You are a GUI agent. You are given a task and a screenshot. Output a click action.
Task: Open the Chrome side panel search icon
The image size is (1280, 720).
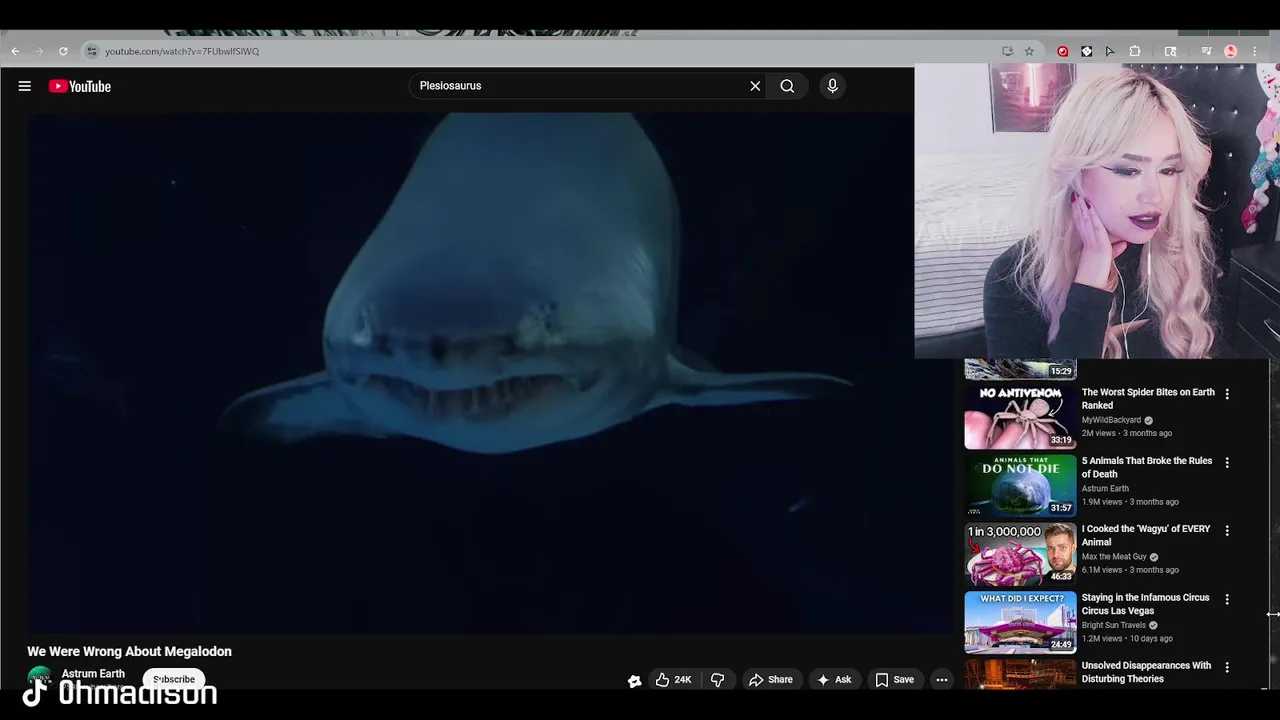click(x=1170, y=51)
